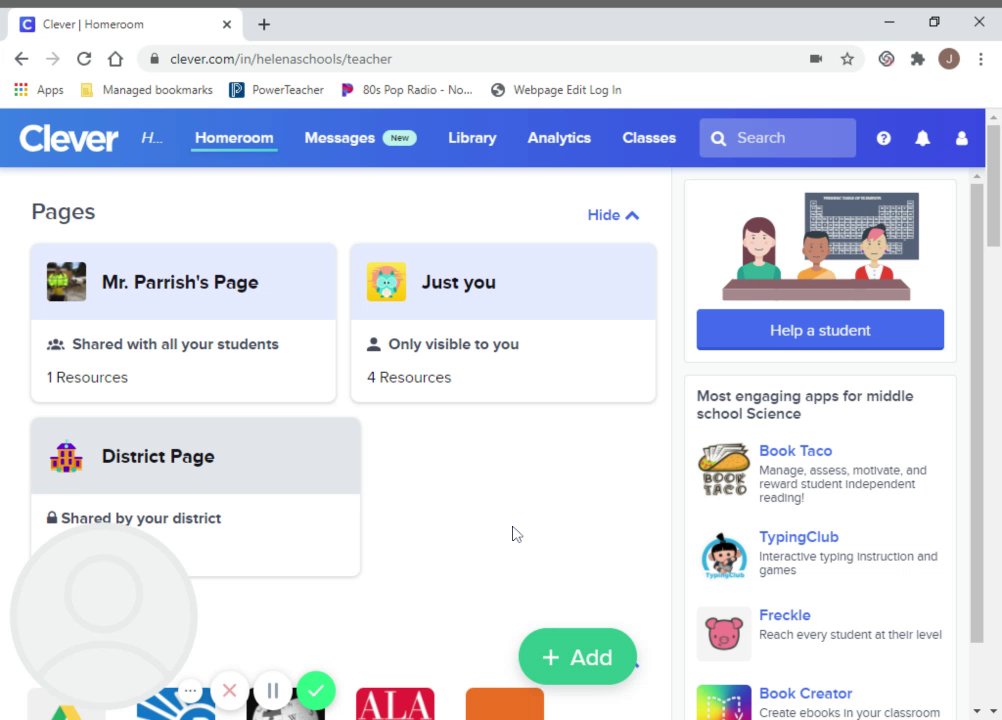Open the Book Creator app icon

(x=723, y=702)
